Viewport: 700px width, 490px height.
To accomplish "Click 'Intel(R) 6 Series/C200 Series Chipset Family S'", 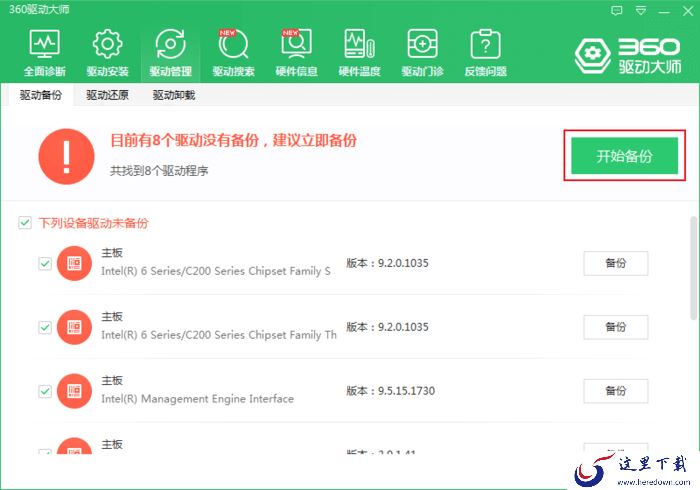I will (216, 271).
